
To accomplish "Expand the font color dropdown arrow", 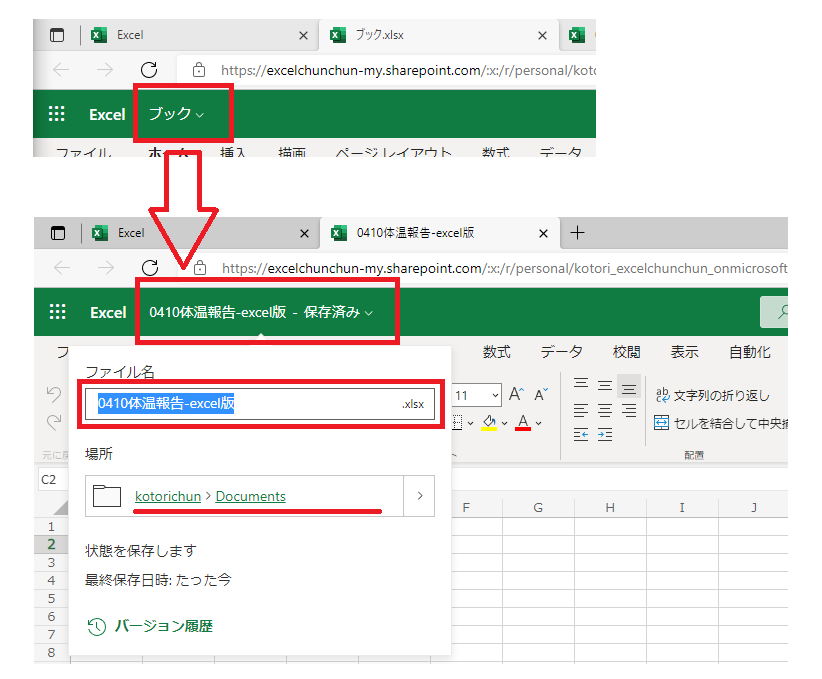I will [x=538, y=423].
